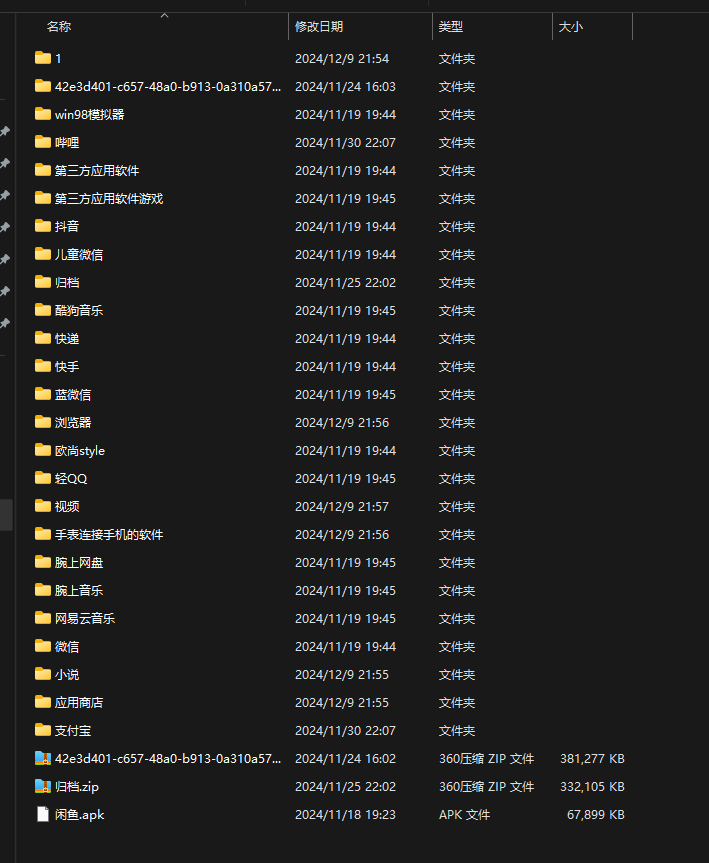
Task: Sort the list by the 名称 column header
Action: tap(58, 26)
